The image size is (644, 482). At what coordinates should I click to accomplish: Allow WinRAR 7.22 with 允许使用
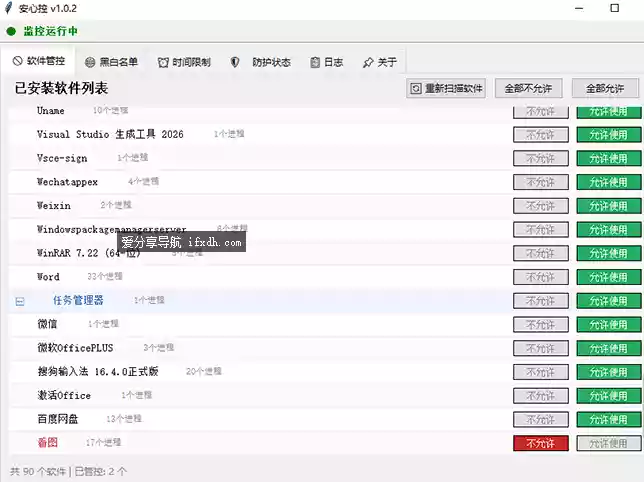point(609,253)
